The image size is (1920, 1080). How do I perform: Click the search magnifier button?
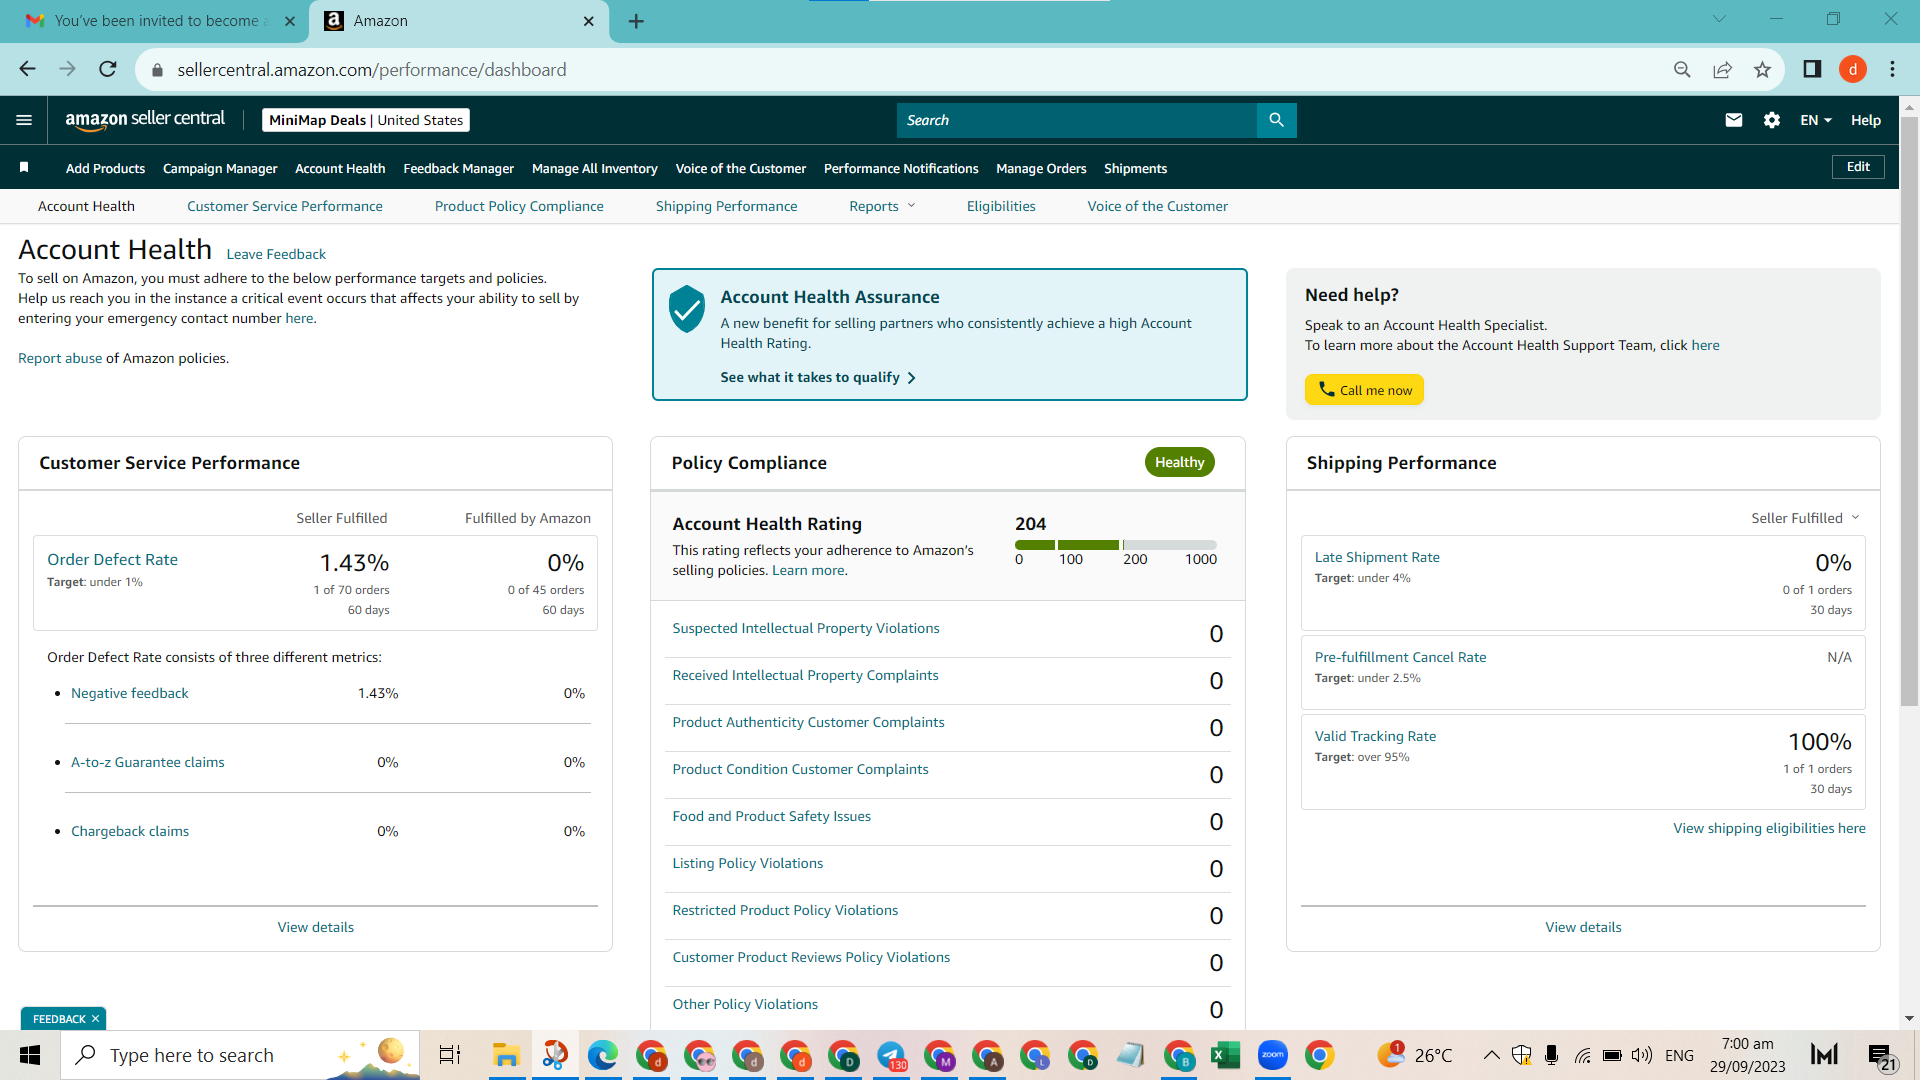tap(1276, 120)
